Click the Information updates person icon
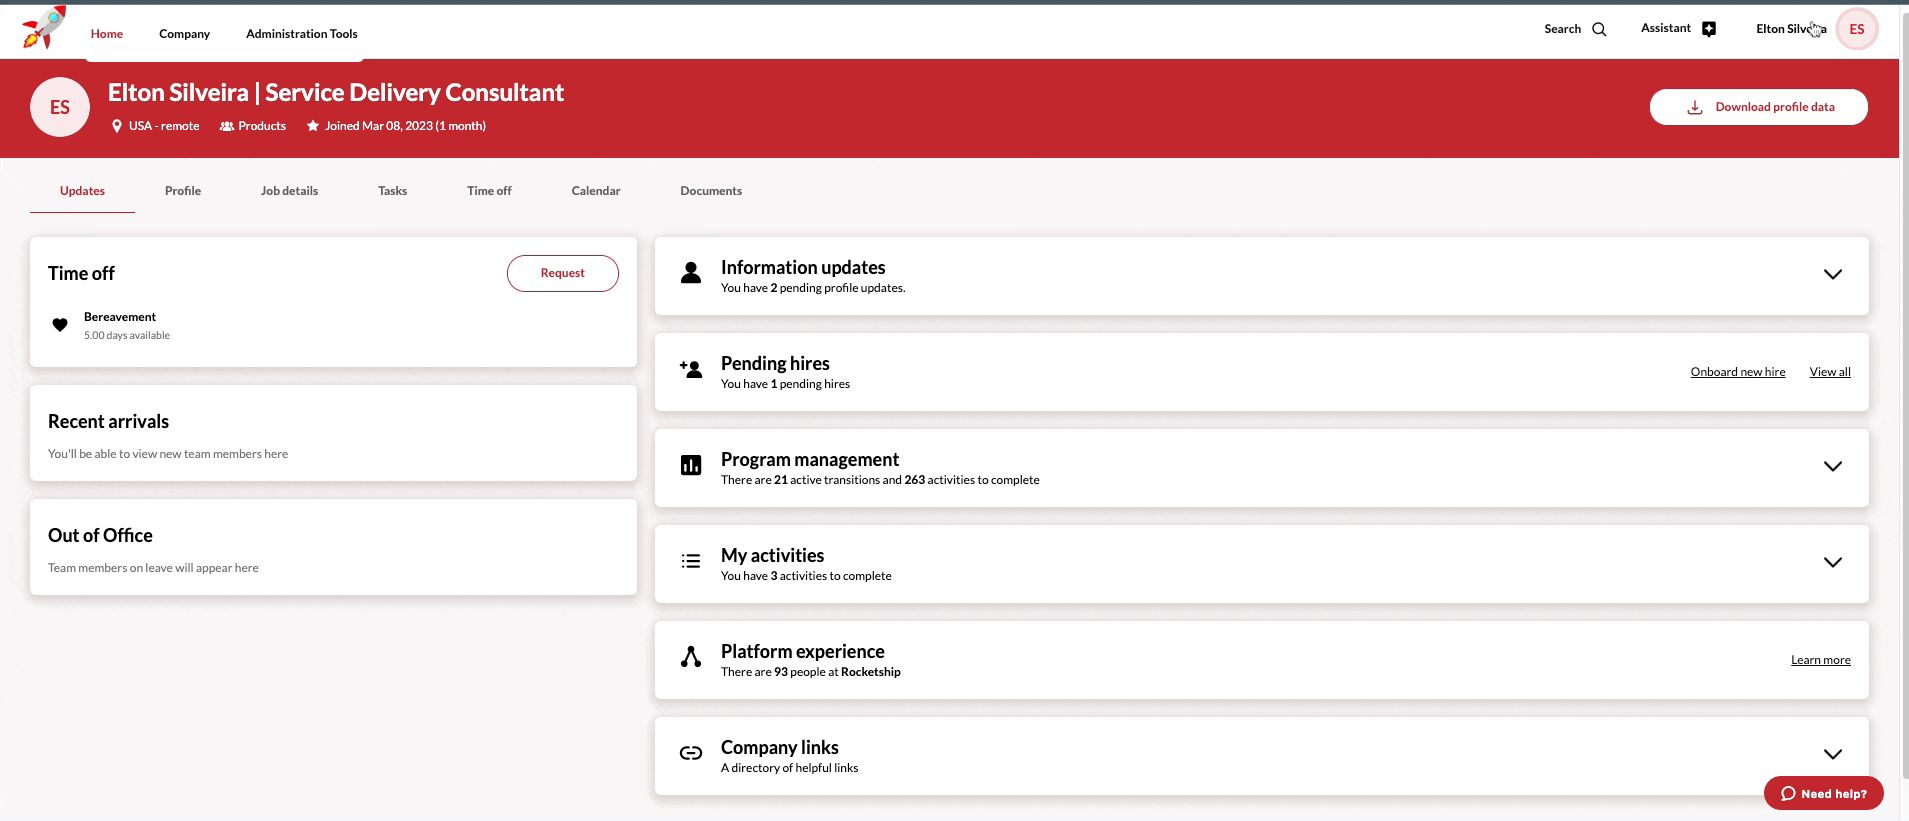 tap(690, 274)
